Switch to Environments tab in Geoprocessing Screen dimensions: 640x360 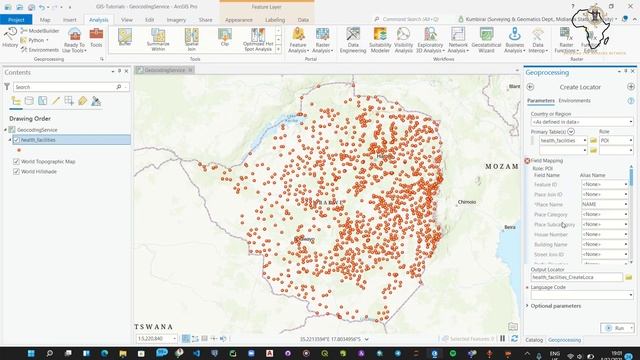click(574, 100)
